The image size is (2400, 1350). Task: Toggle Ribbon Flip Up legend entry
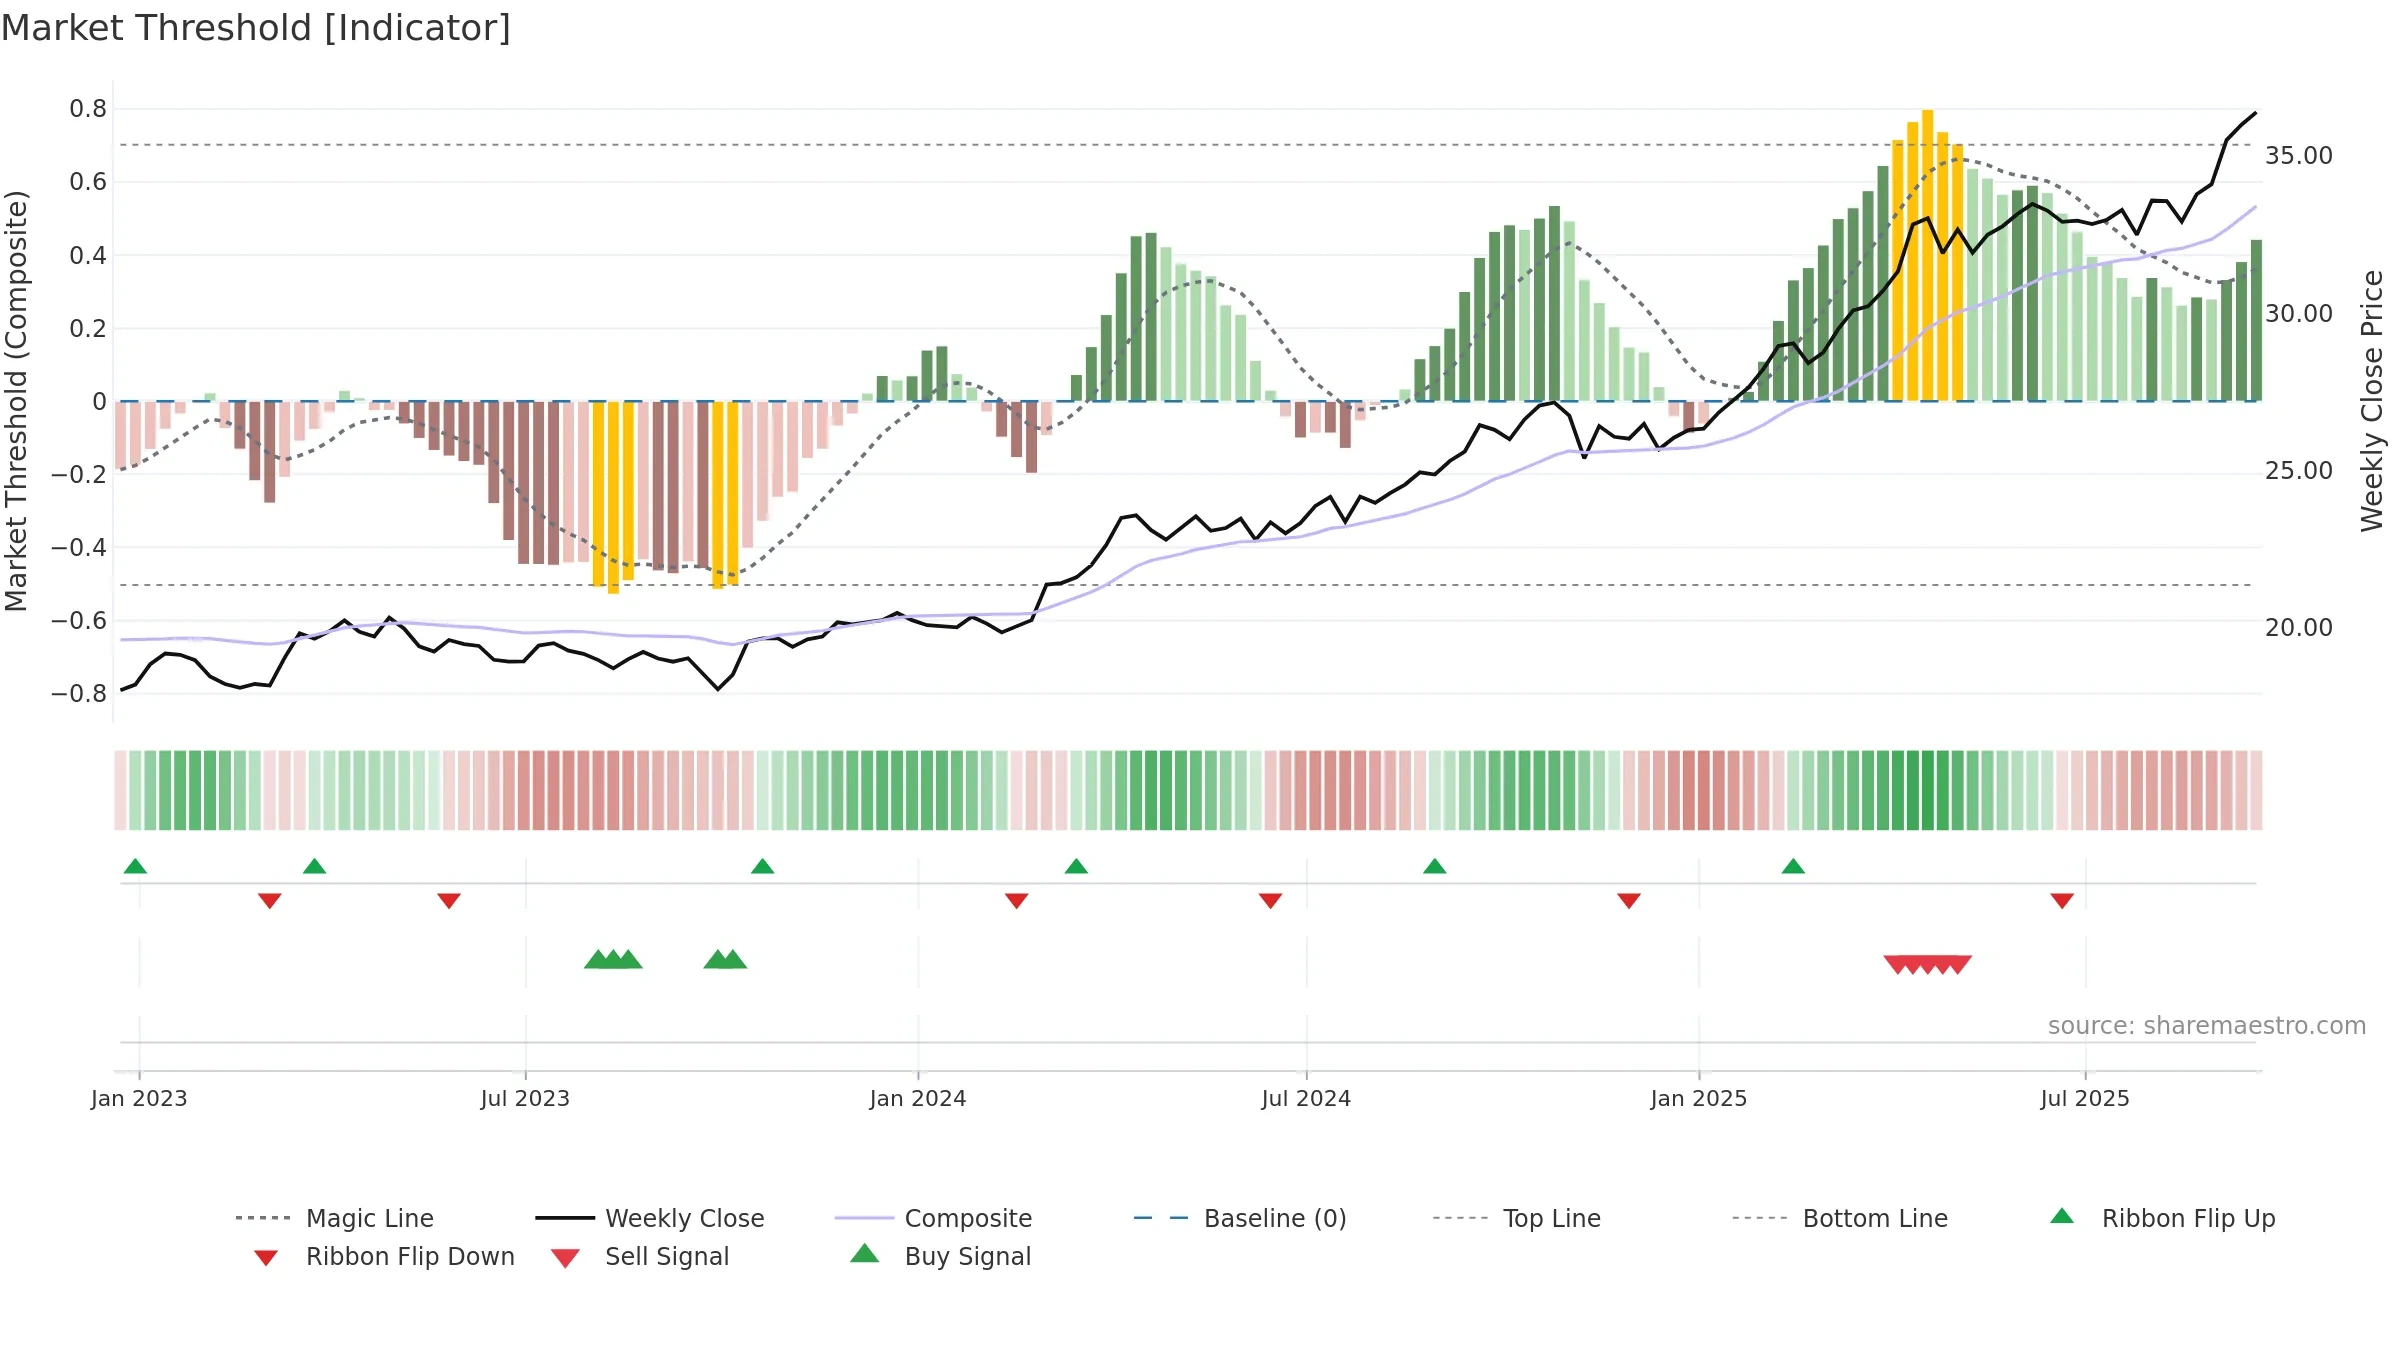[2163, 1218]
